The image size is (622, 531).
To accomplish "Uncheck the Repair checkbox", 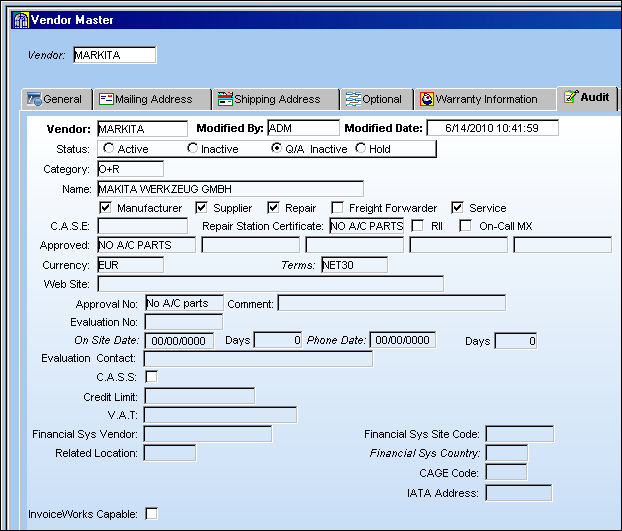I will click(x=273, y=207).
